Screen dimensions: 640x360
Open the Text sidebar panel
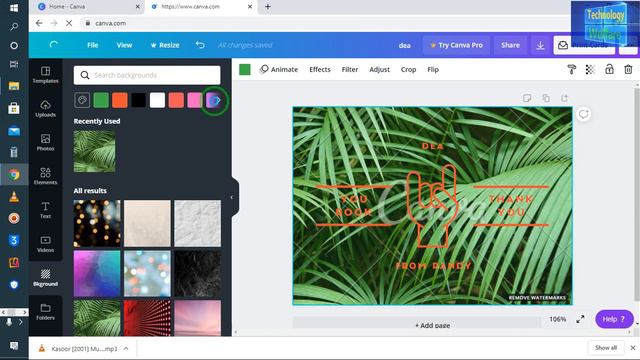[x=45, y=210]
